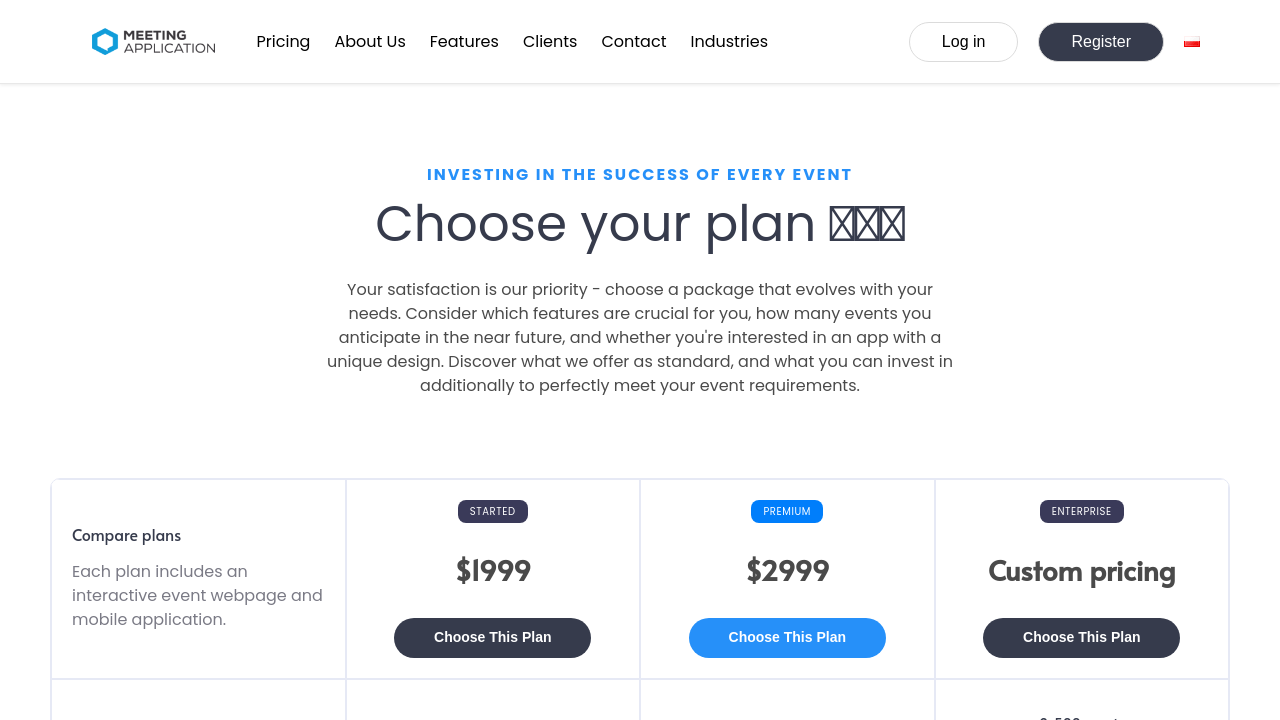Switch language via the Polish flag icon
Viewport: 1280px width, 720px height.
[1191, 42]
